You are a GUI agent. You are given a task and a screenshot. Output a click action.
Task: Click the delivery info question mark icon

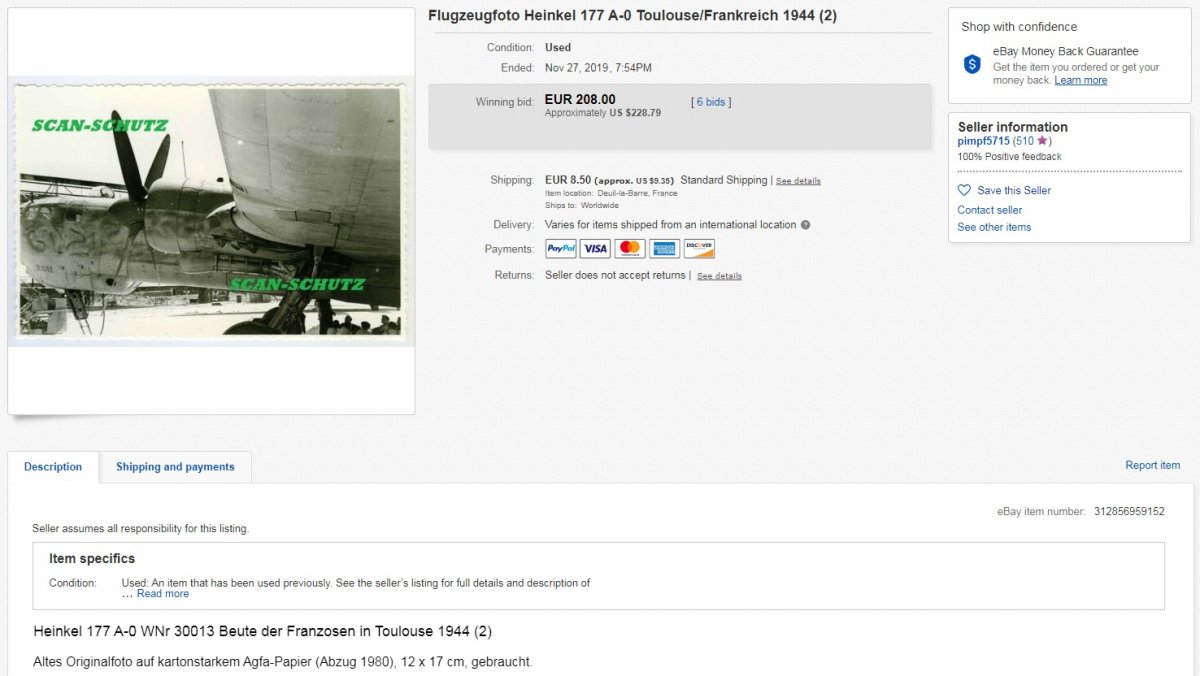click(x=806, y=225)
